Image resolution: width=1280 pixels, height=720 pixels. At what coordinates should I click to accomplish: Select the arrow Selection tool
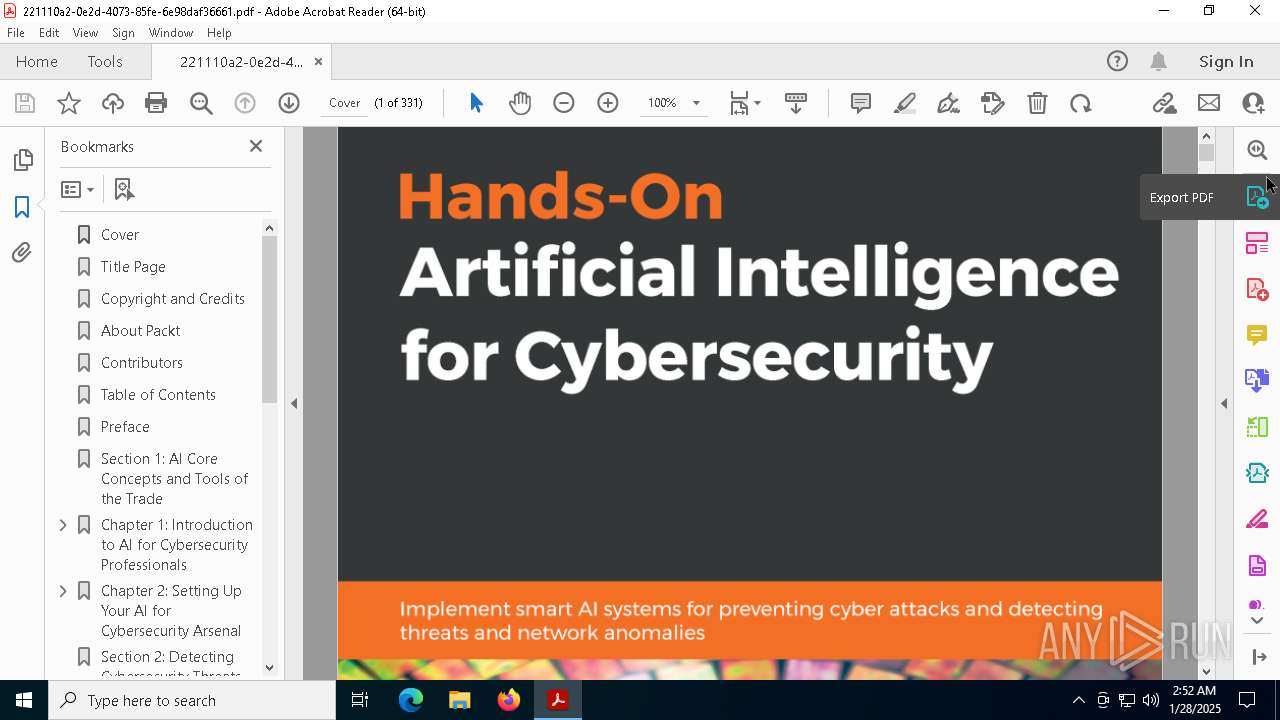click(476, 103)
